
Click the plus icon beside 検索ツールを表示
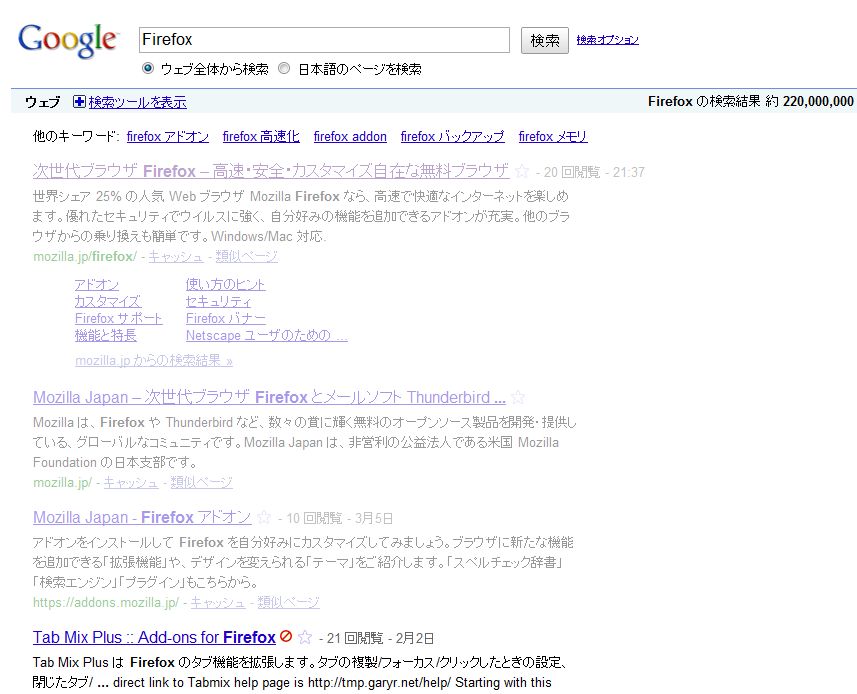point(79,102)
